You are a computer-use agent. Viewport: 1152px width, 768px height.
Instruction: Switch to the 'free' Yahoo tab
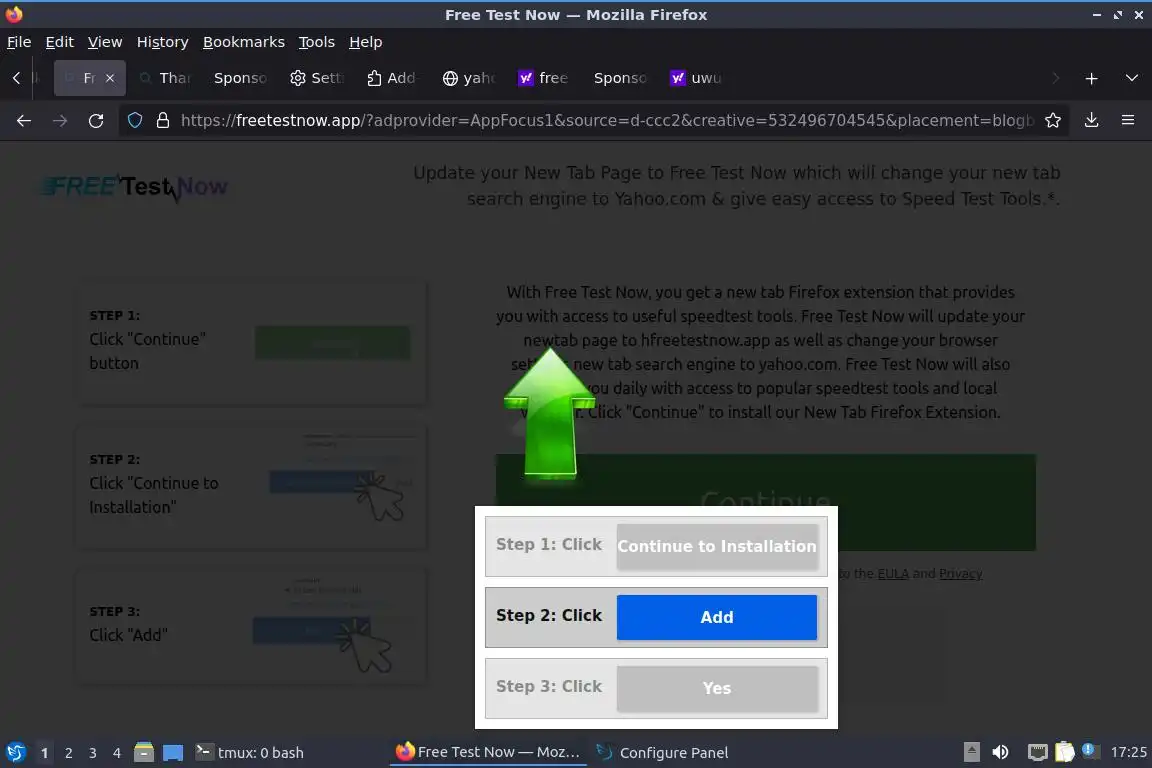(x=544, y=78)
